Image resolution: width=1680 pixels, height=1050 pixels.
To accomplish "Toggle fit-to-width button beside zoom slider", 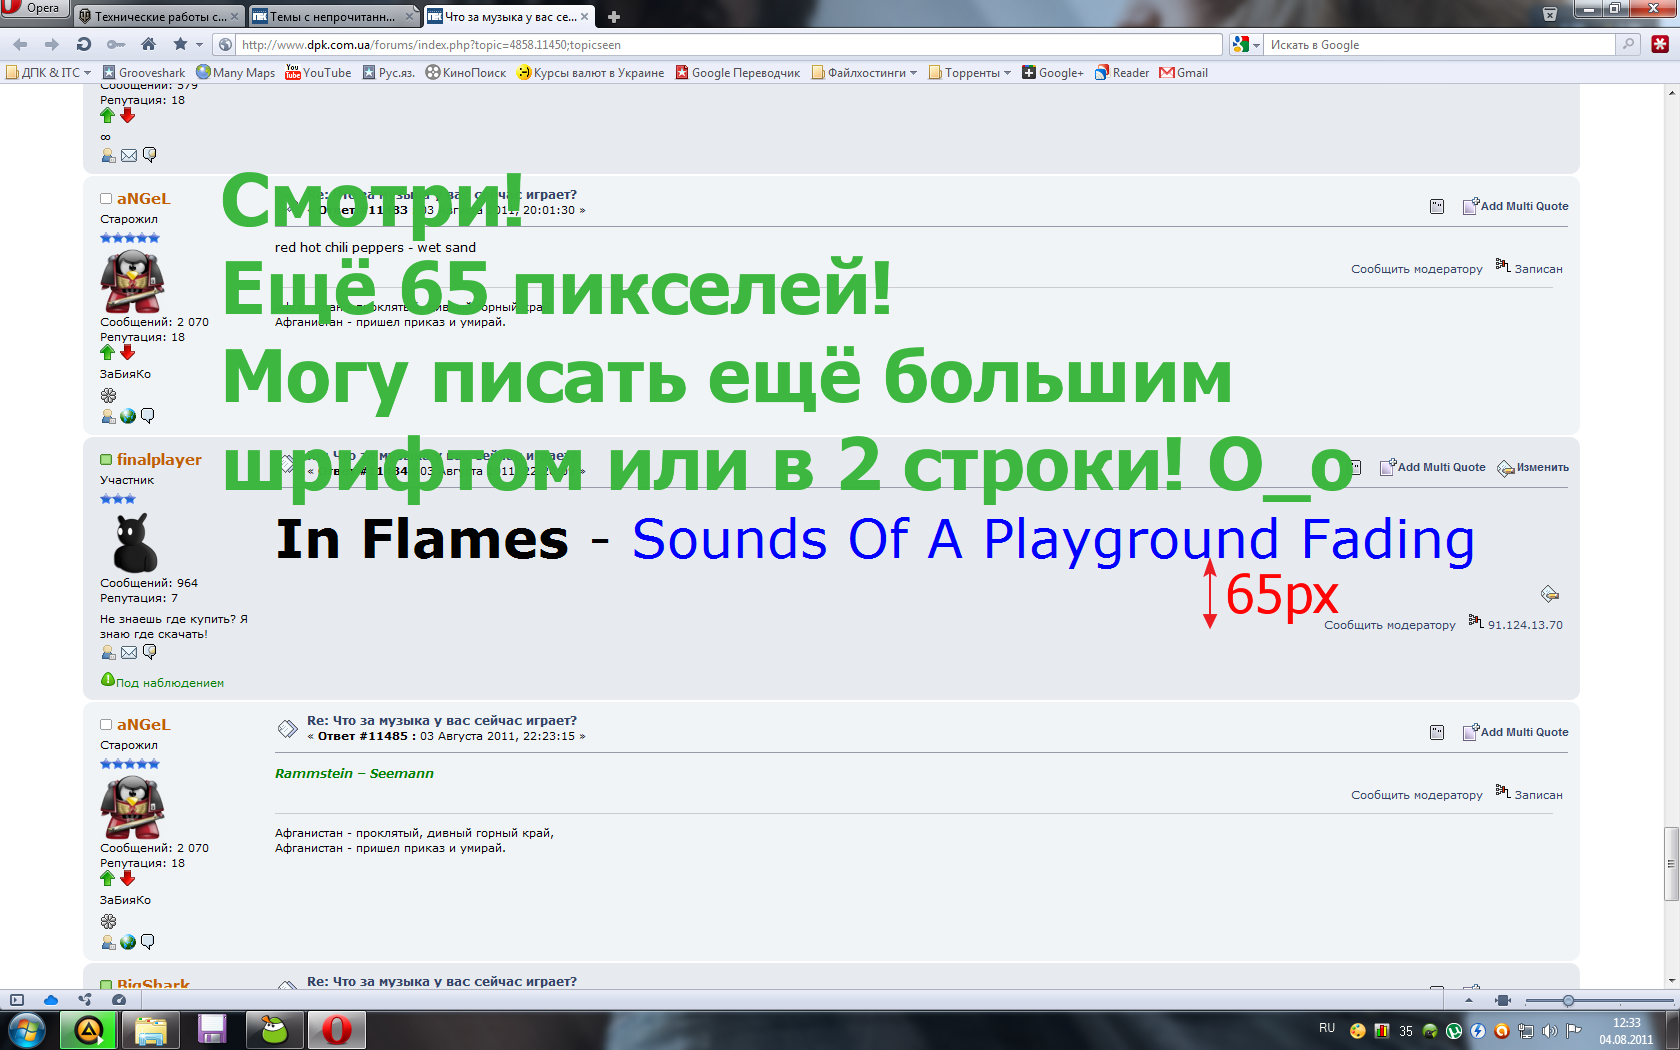I will (x=1502, y=1000).
